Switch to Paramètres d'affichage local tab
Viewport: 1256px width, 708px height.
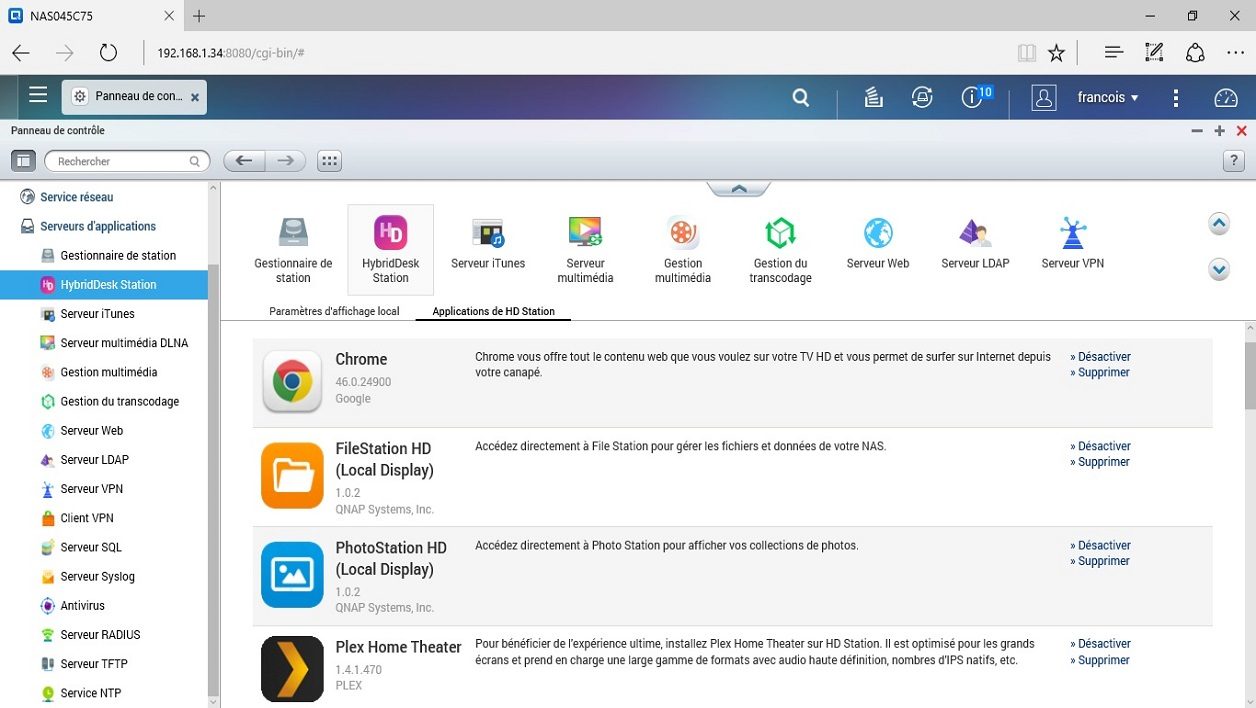pos(334,311)
